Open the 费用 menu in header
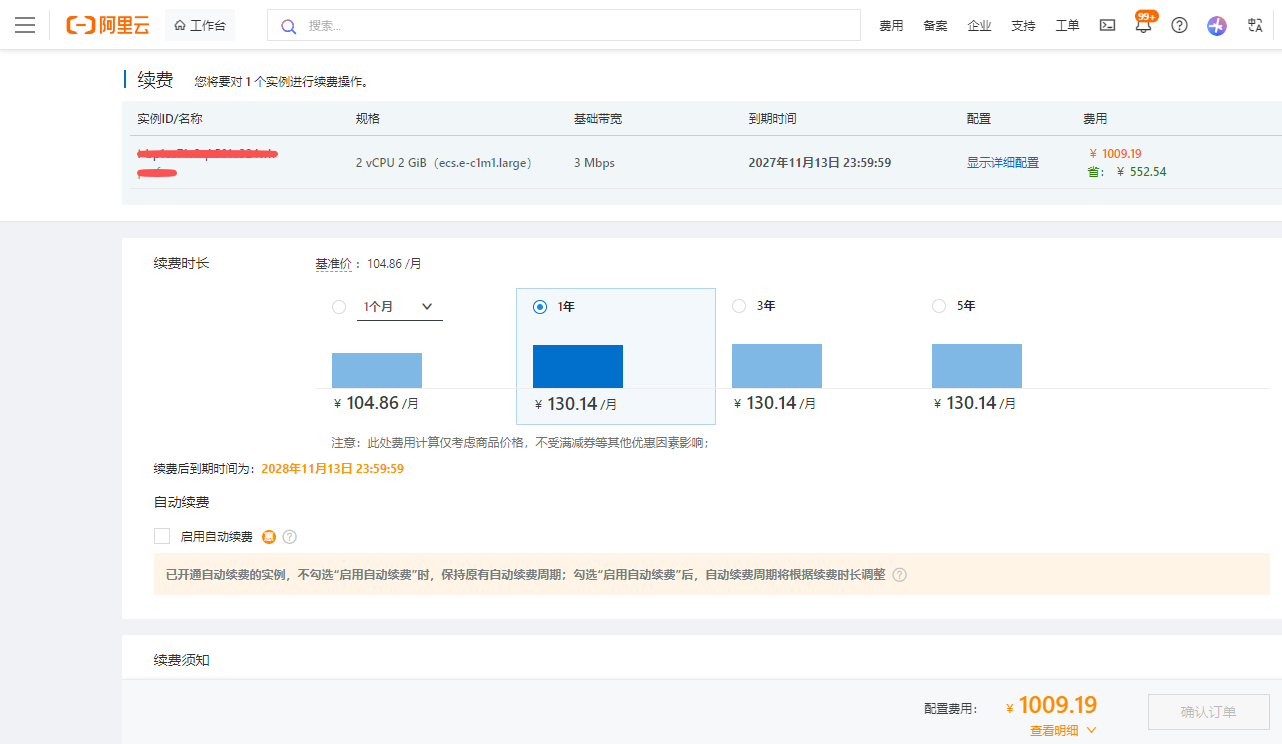The width and height of the screenshot is (1282, 744). point(891,26)
